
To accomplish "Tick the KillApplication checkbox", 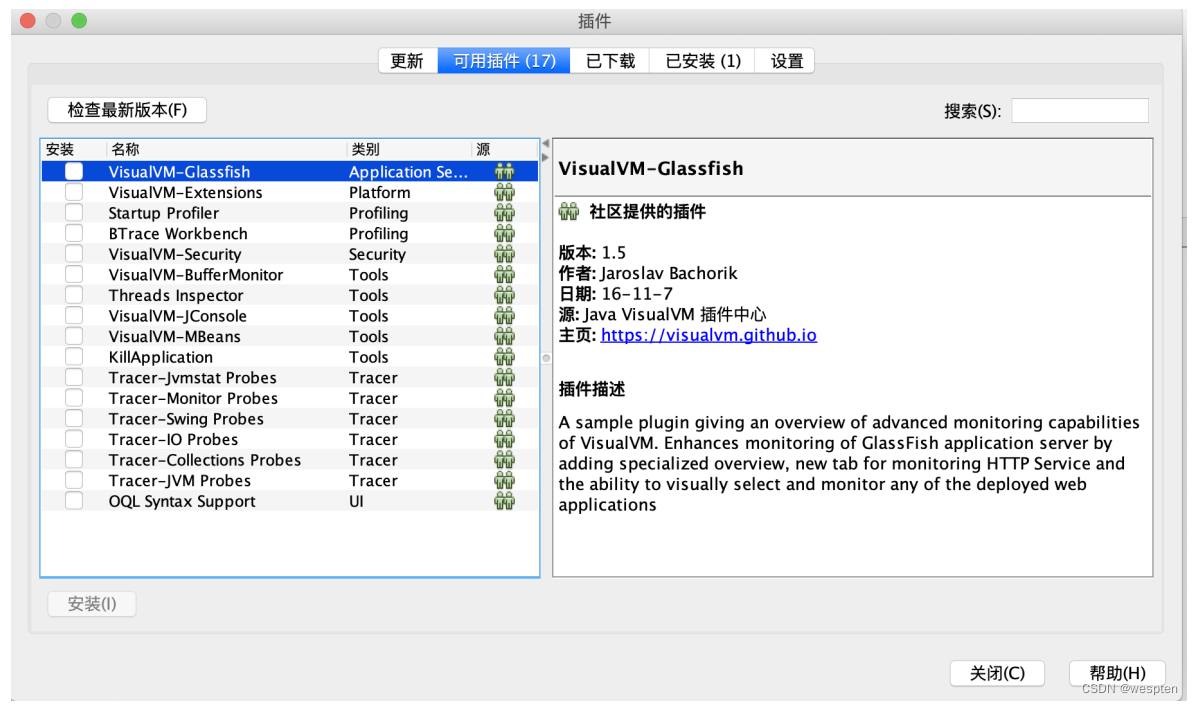I will [74, 356].
